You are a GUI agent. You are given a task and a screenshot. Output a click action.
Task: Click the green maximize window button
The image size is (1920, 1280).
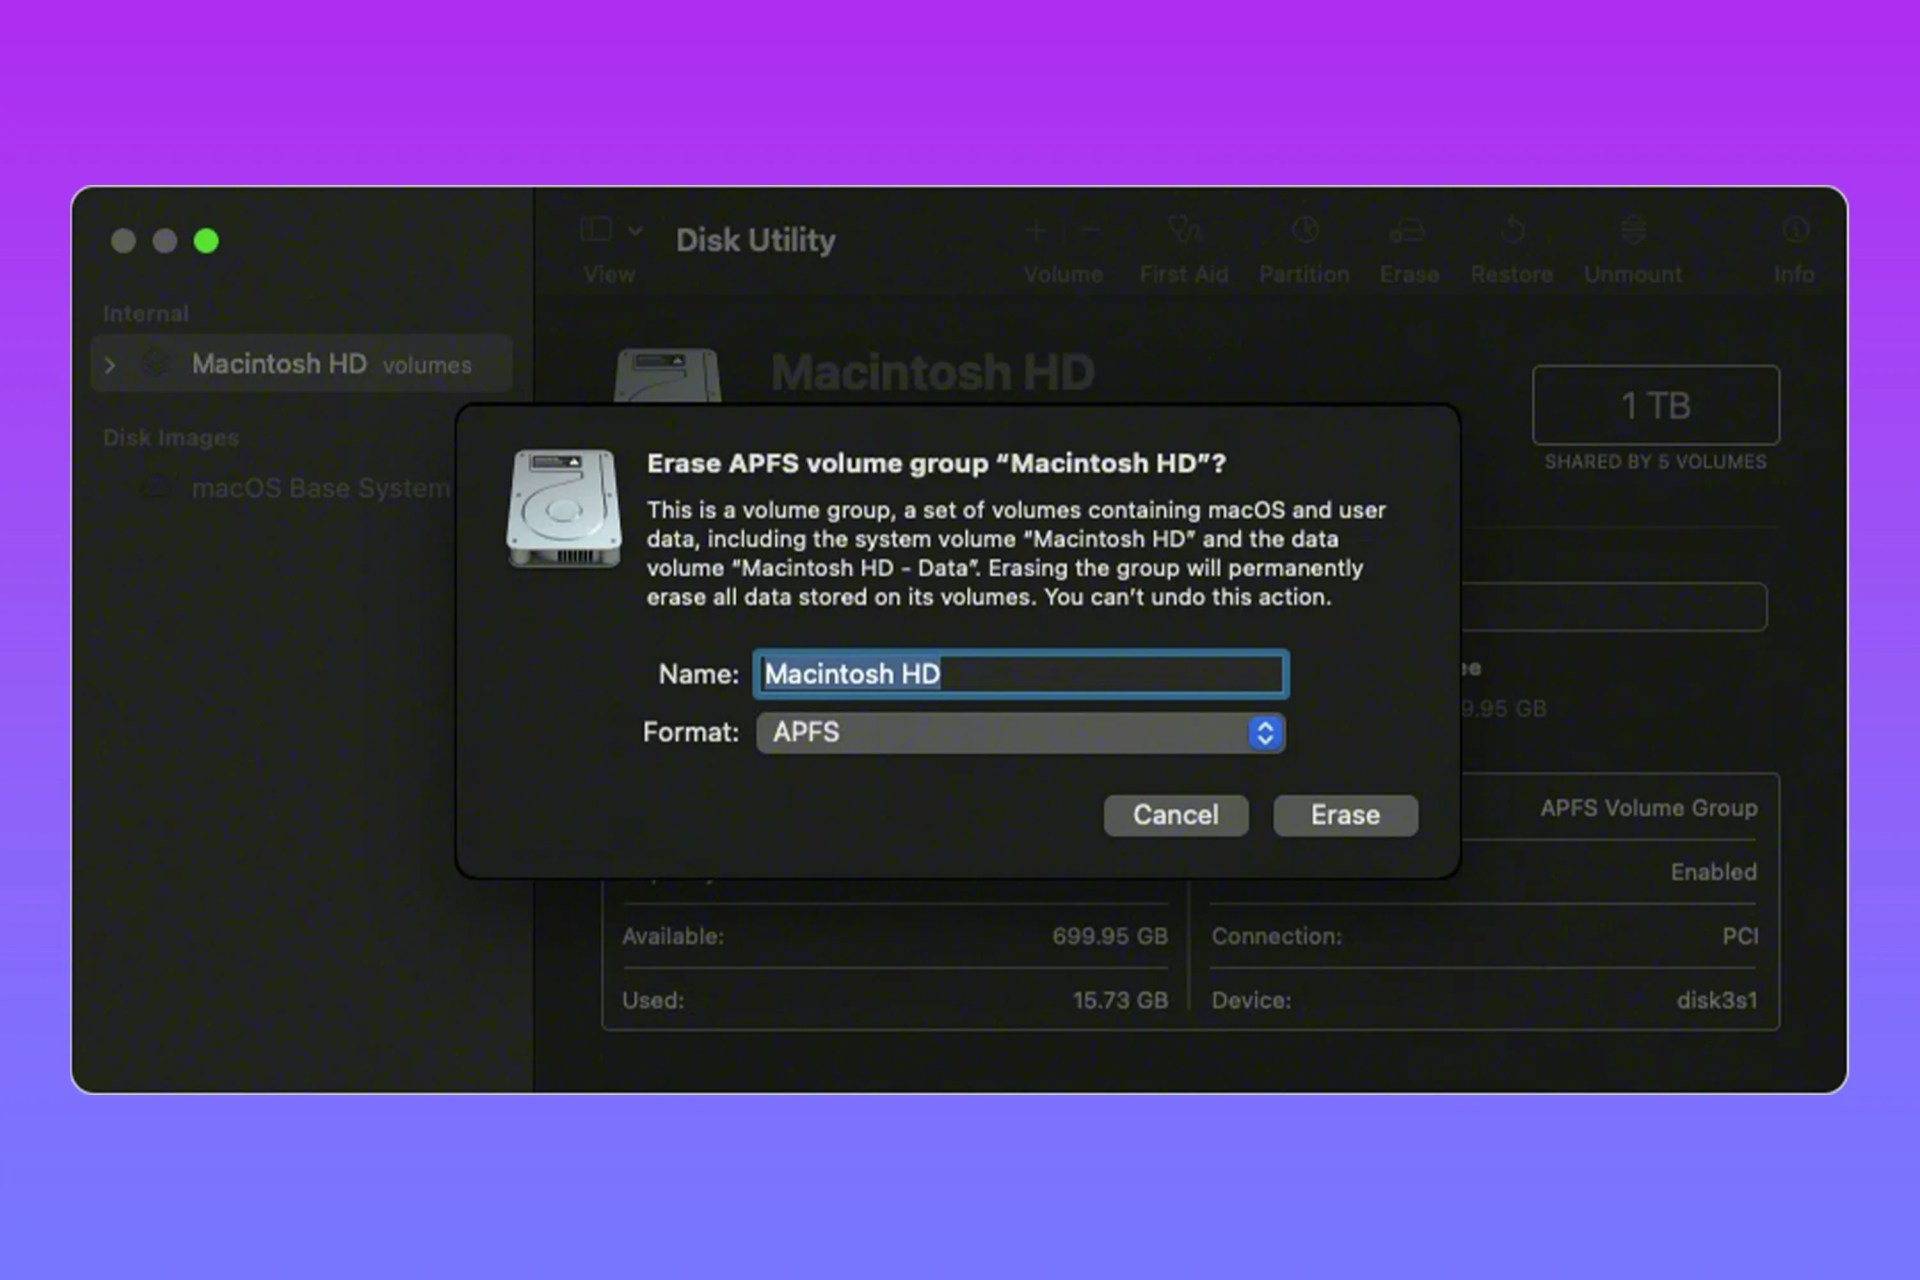click(206, 241)
